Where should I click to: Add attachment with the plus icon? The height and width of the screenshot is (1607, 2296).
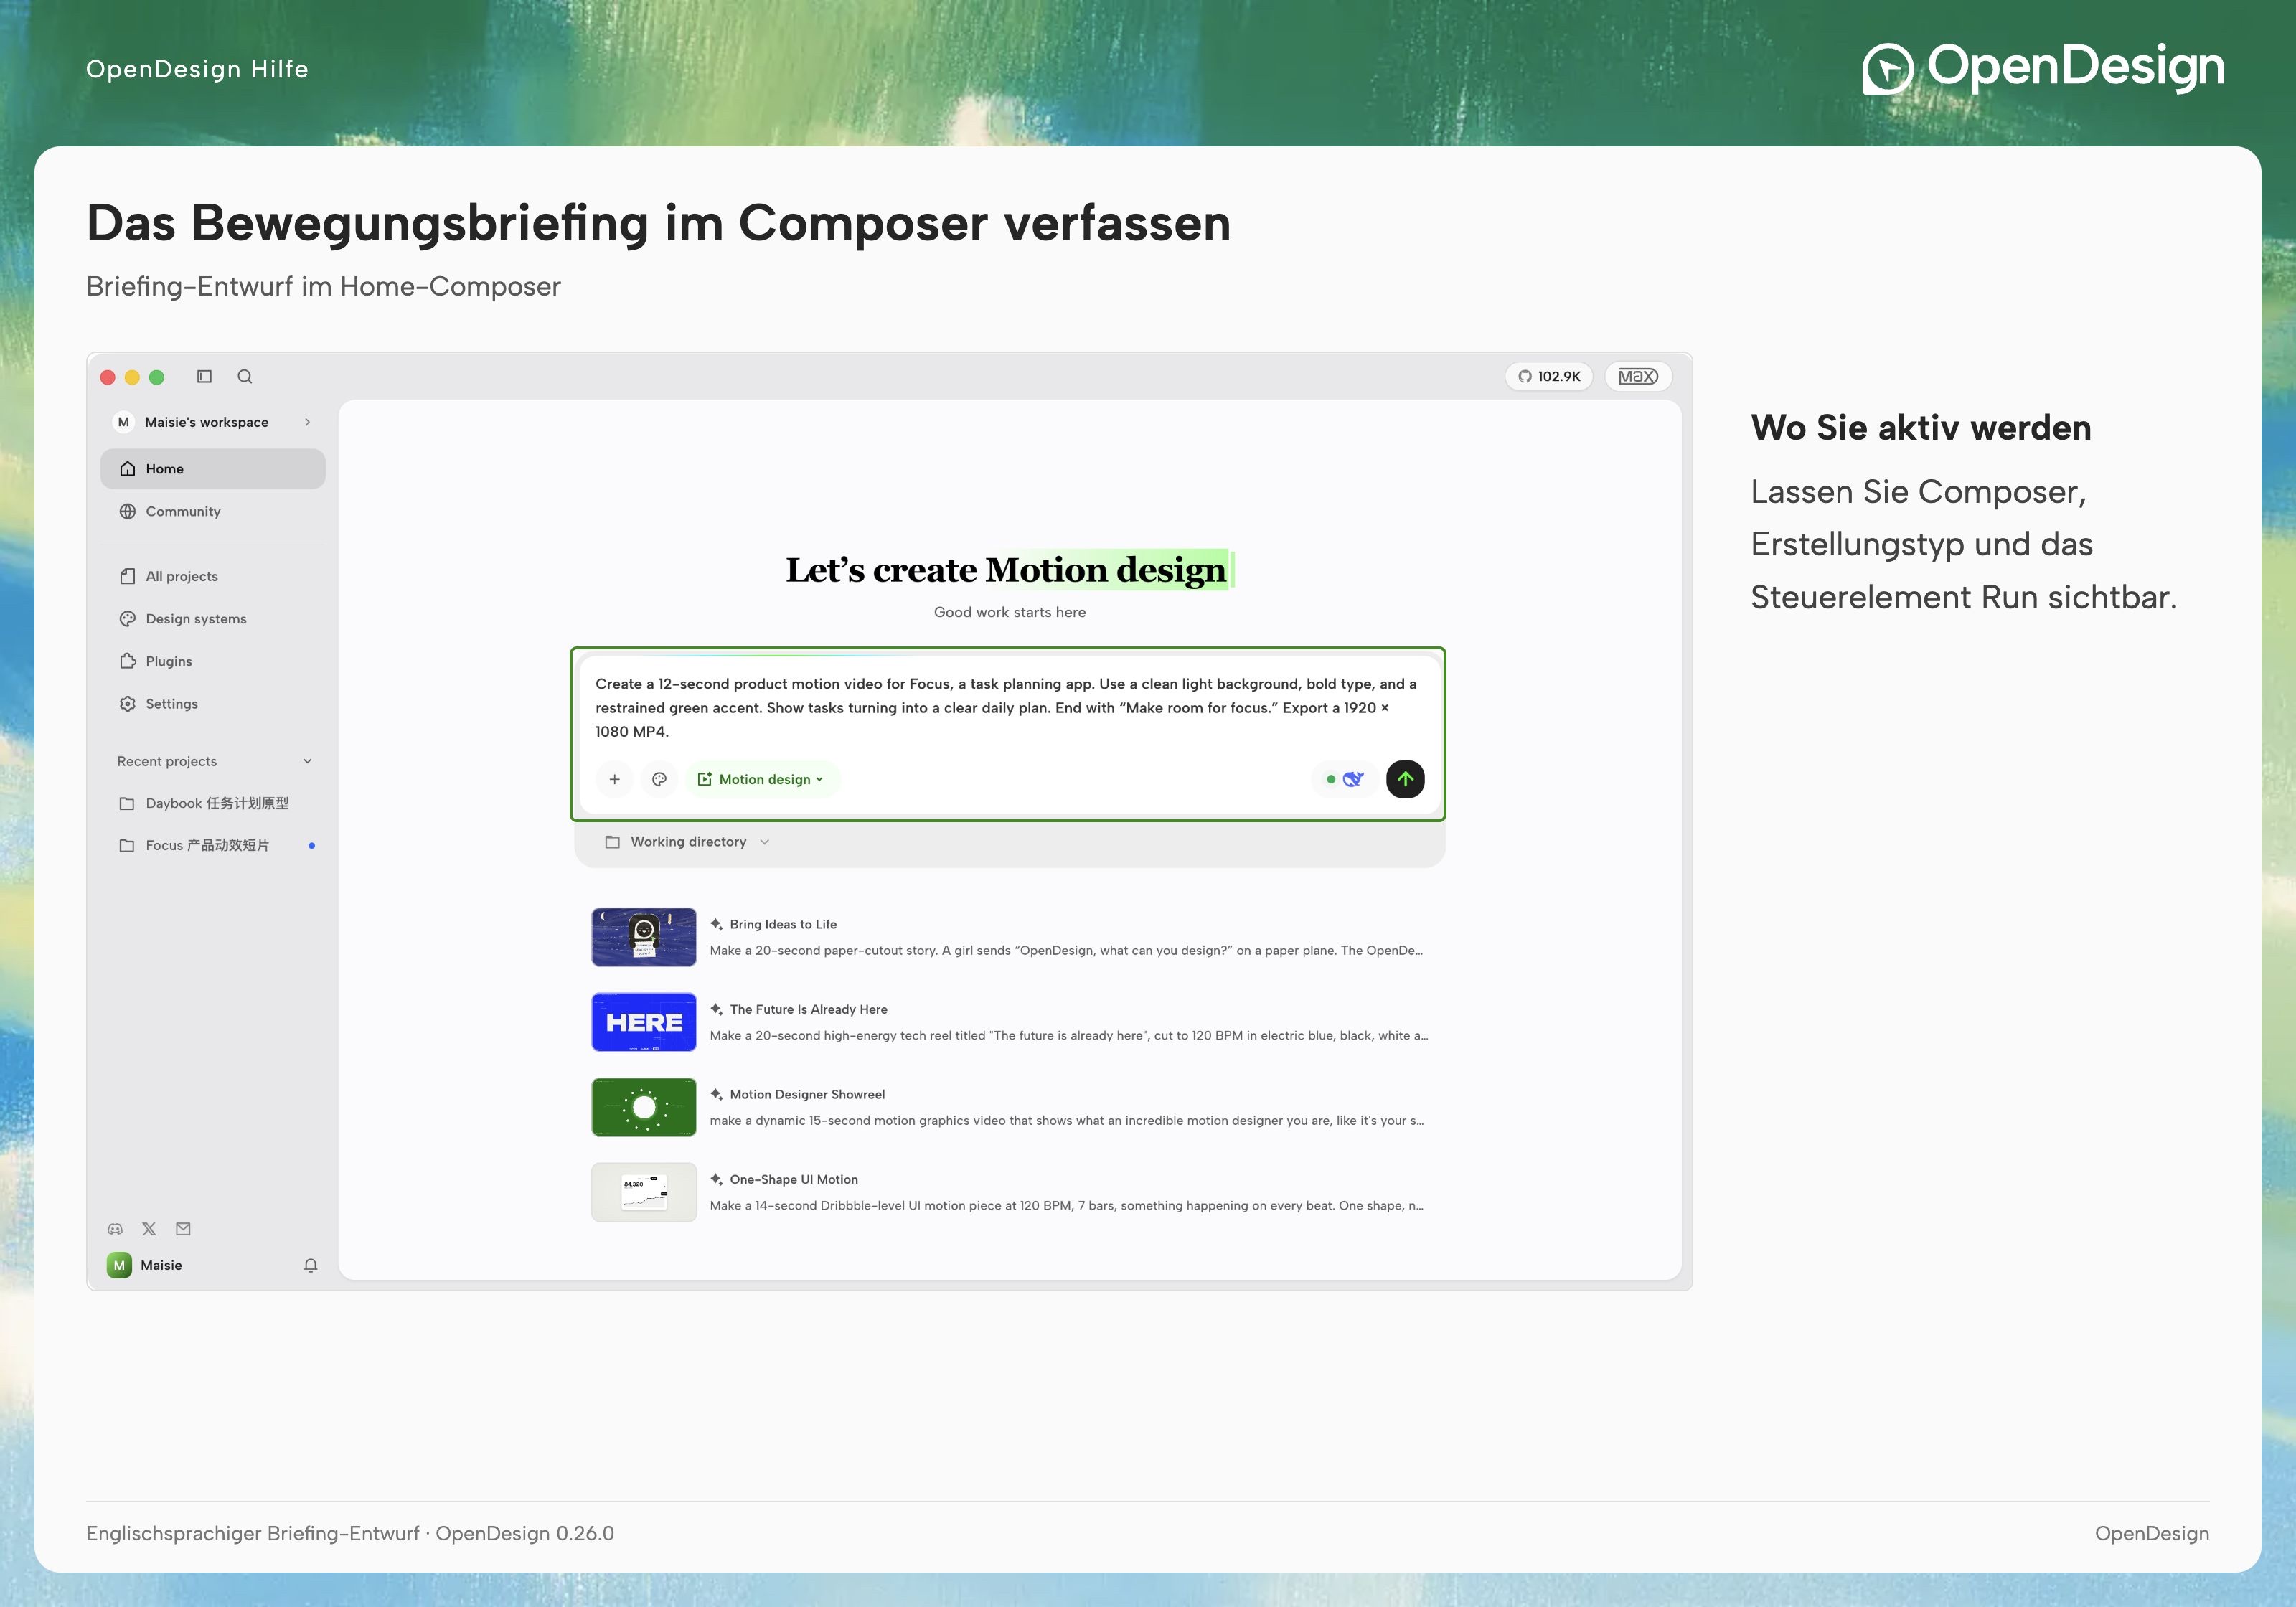[x=615, y=779]
